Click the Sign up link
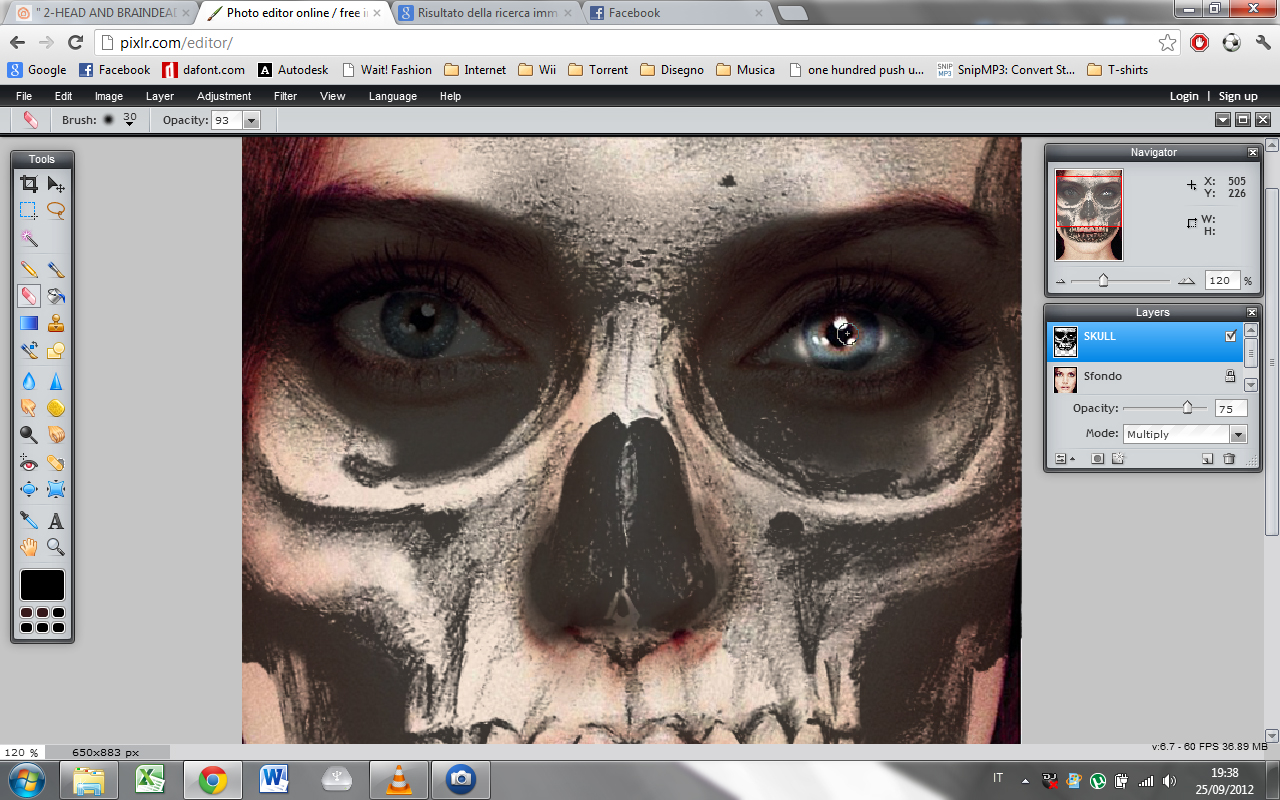This screenshot has height=800, width=1280. 1238,96
